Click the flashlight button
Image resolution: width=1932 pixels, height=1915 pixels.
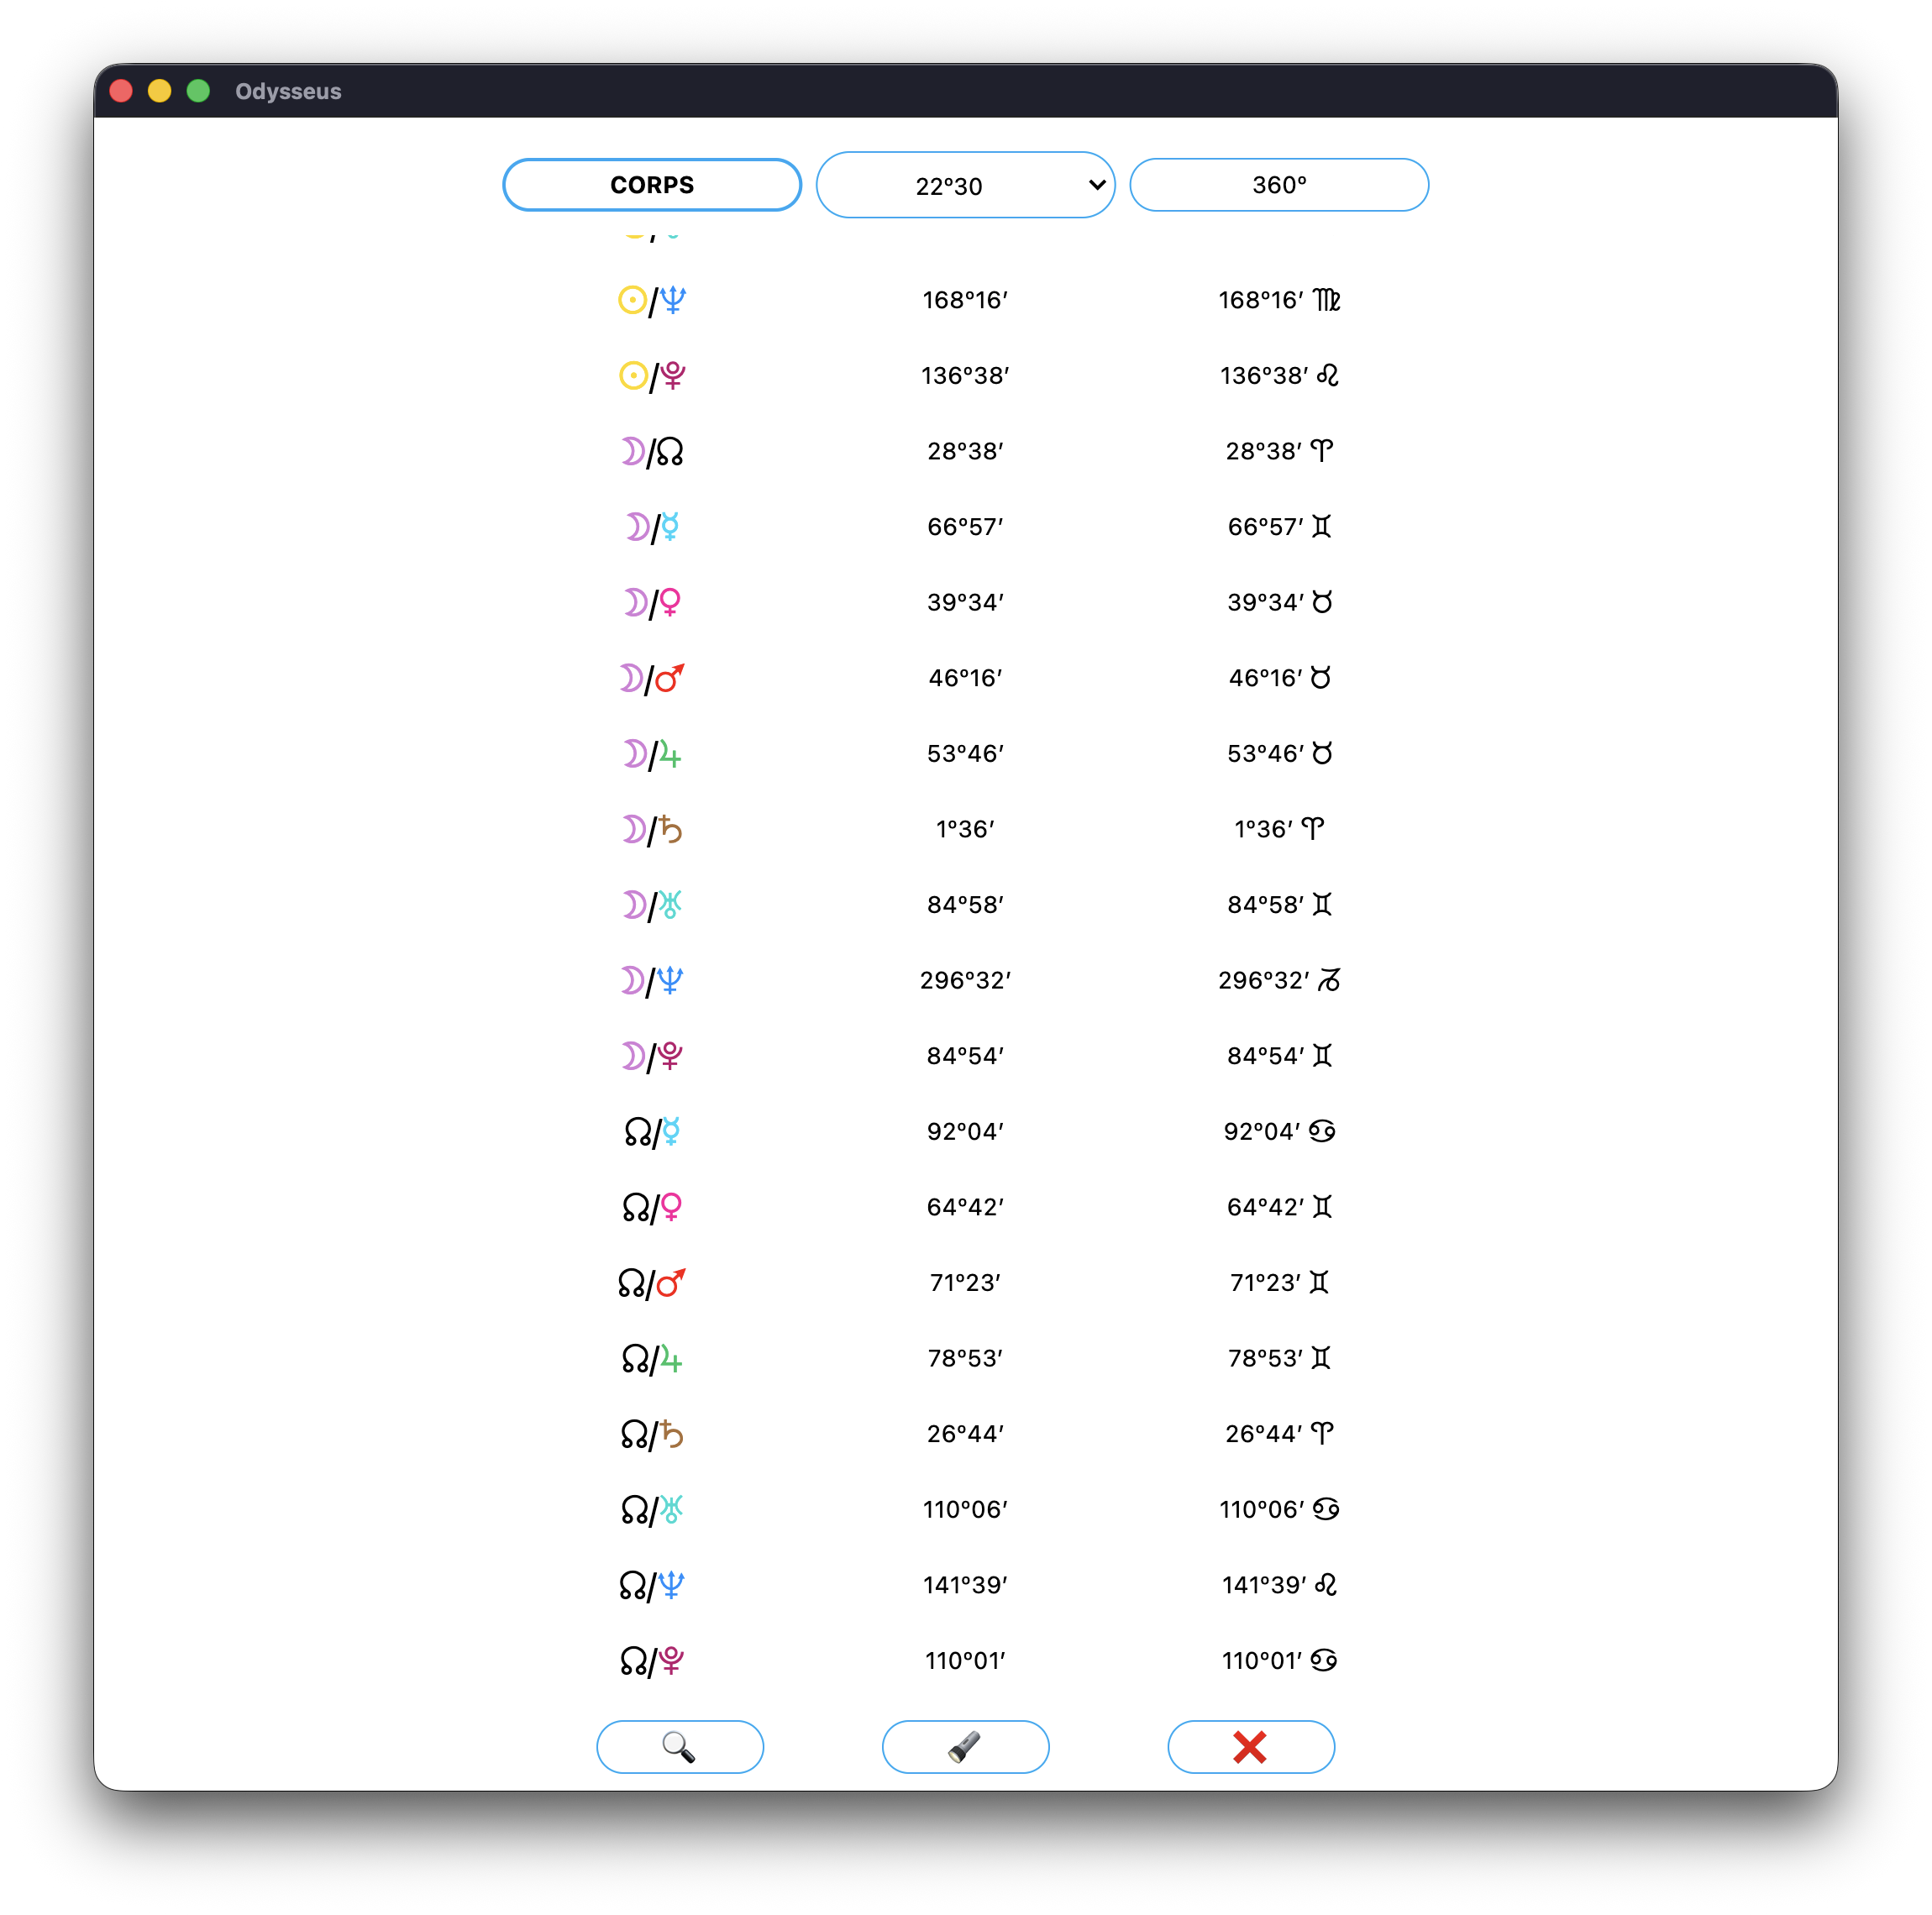(965, 1746)
